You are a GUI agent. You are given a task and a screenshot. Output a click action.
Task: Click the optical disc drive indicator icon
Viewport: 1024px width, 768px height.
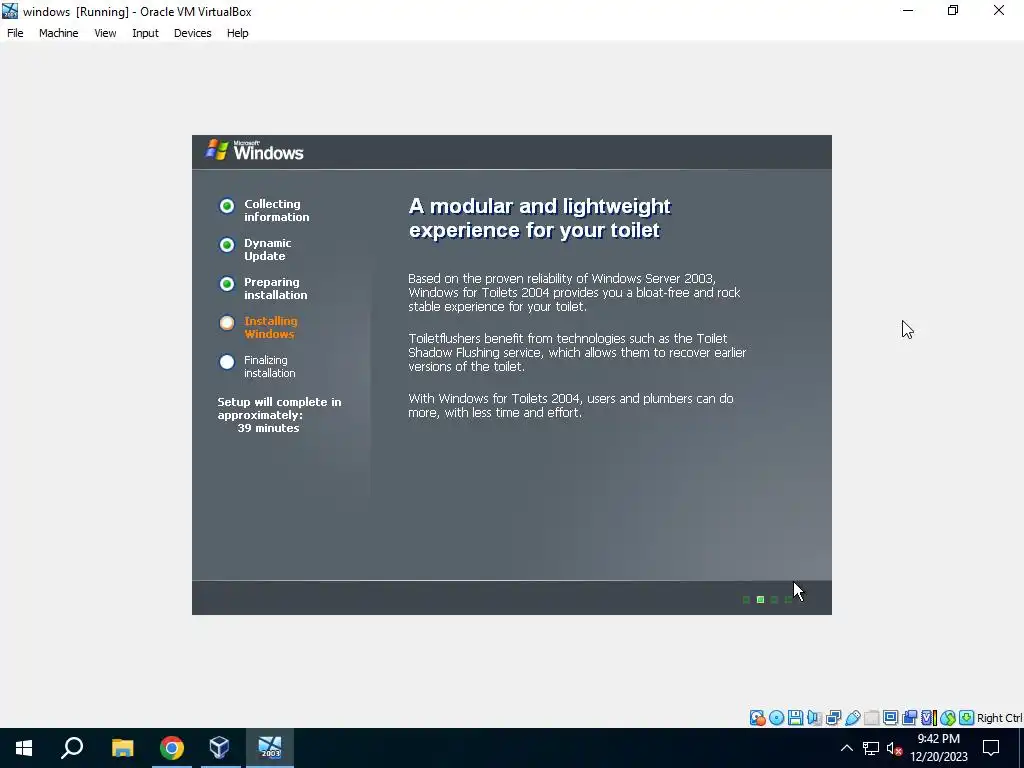click(x=776, y=718)
